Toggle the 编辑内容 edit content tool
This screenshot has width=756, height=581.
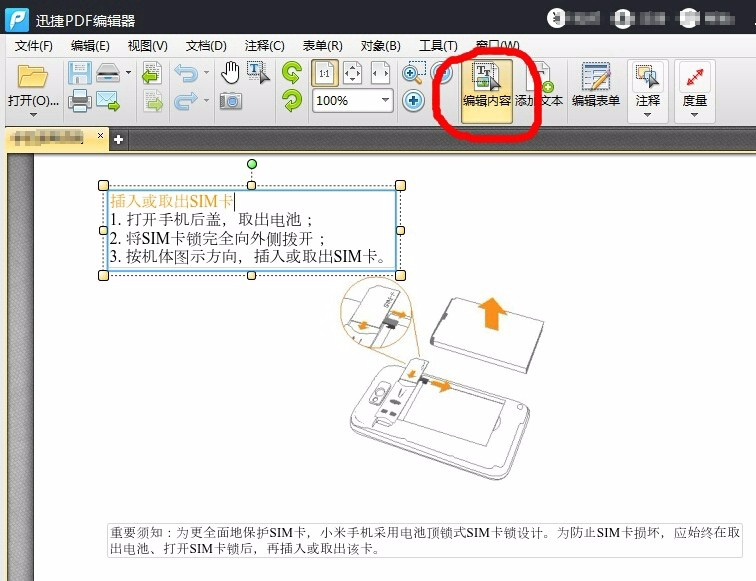[x=486, y=91]
